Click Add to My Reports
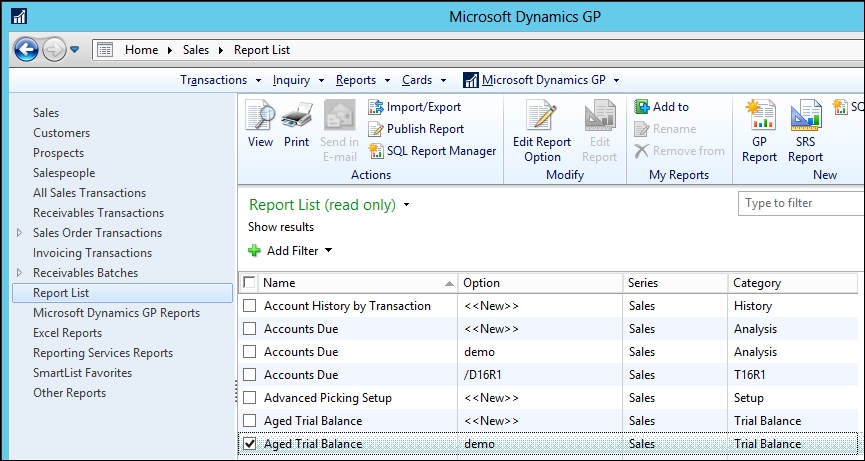The image size is (865, 461). (661, 107)
